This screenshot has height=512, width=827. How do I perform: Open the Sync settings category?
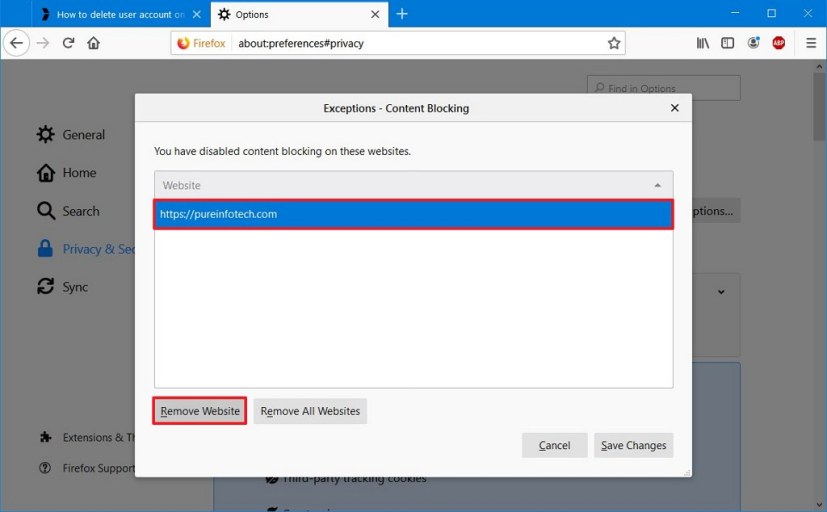(63, 287)
